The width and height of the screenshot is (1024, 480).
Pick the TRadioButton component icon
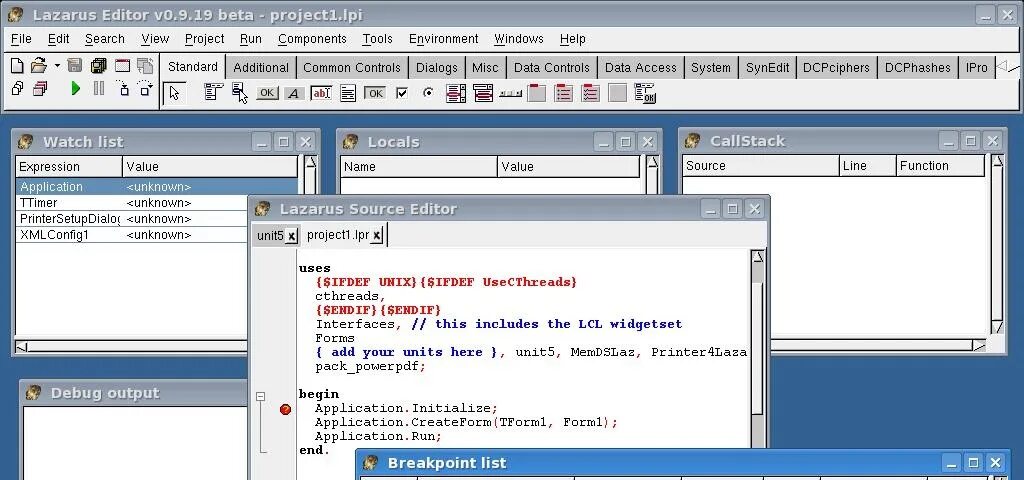coord(428,93)
